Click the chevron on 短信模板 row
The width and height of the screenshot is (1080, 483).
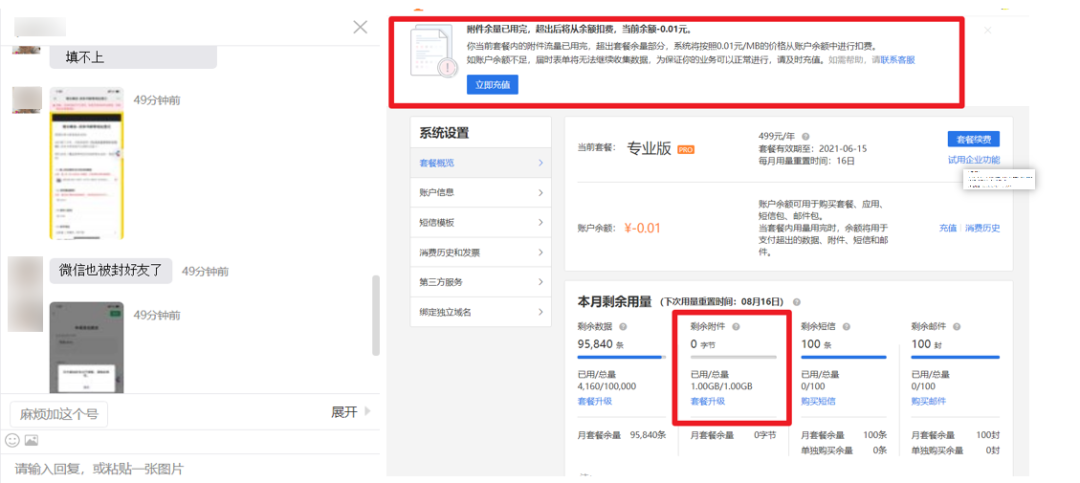click(x=540, y=223)
